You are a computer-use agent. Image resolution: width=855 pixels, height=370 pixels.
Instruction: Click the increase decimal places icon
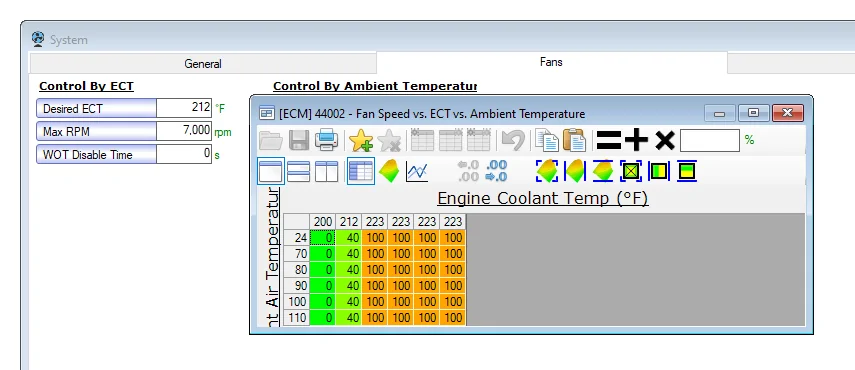coord(496,171)
